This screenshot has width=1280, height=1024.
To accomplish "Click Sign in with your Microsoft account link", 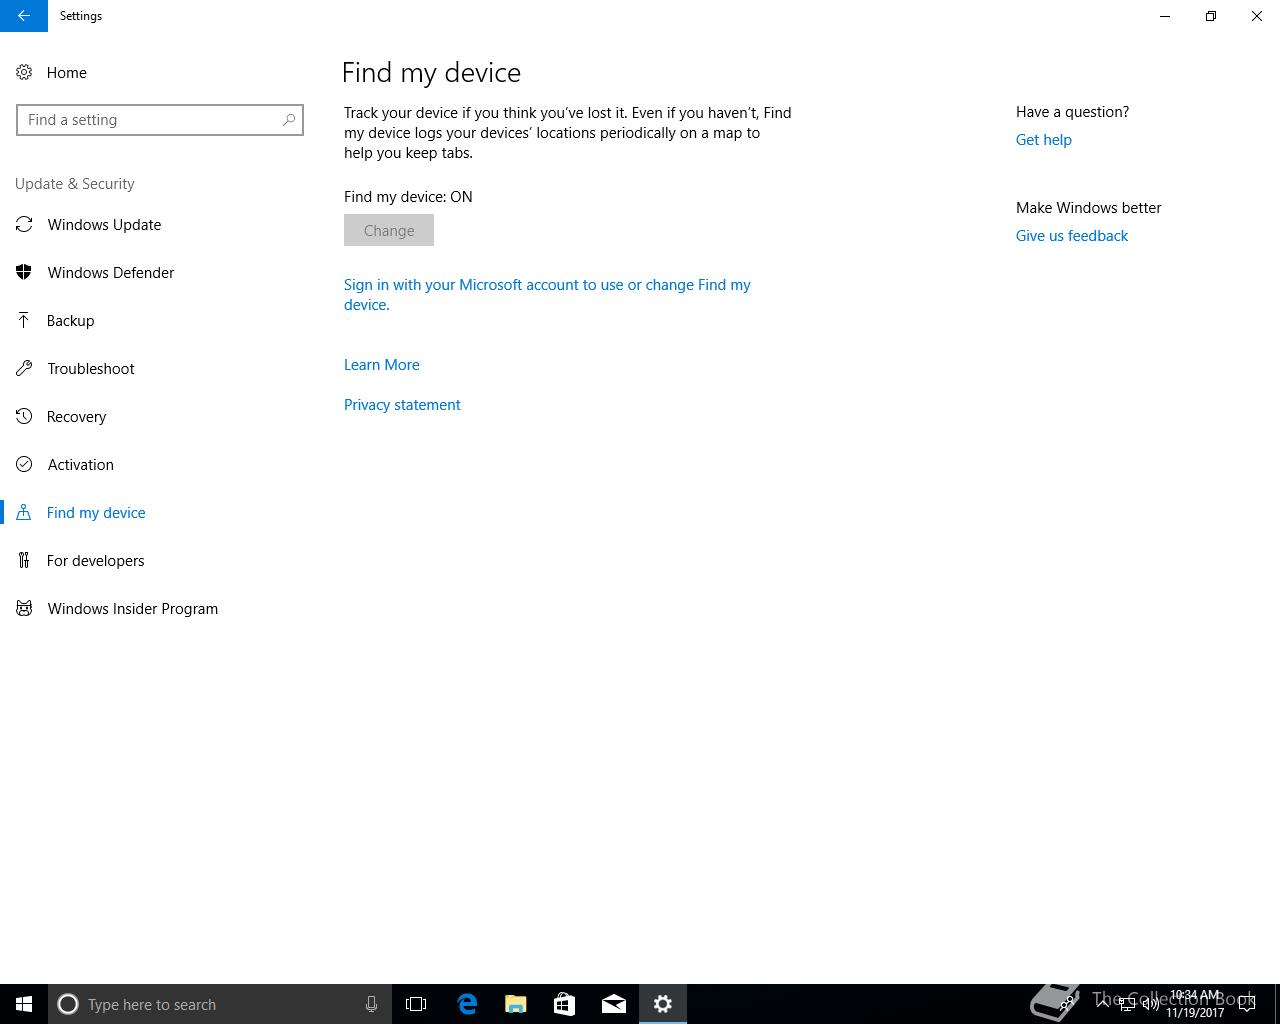I will pyautogui.click(x=547, y=295).
